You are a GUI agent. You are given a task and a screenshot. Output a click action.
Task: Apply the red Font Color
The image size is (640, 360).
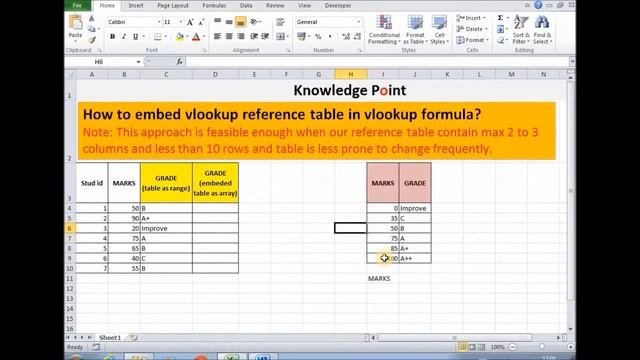[x=196, y=37]
